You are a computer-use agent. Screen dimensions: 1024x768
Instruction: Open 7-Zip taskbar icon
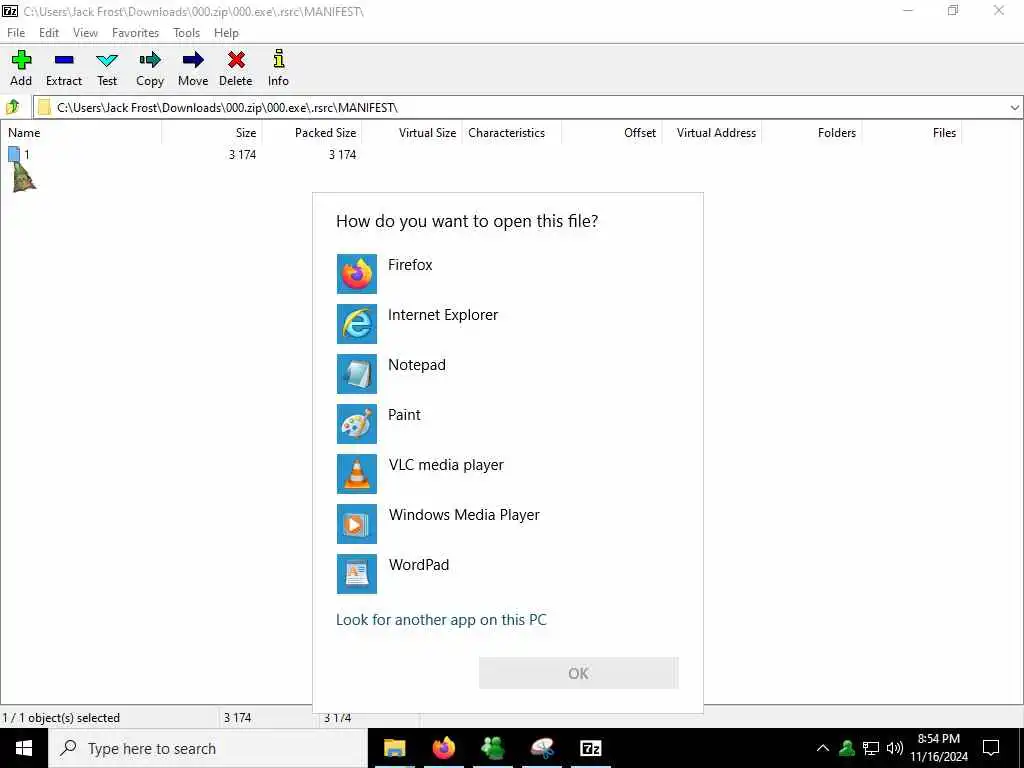point(590,748)
